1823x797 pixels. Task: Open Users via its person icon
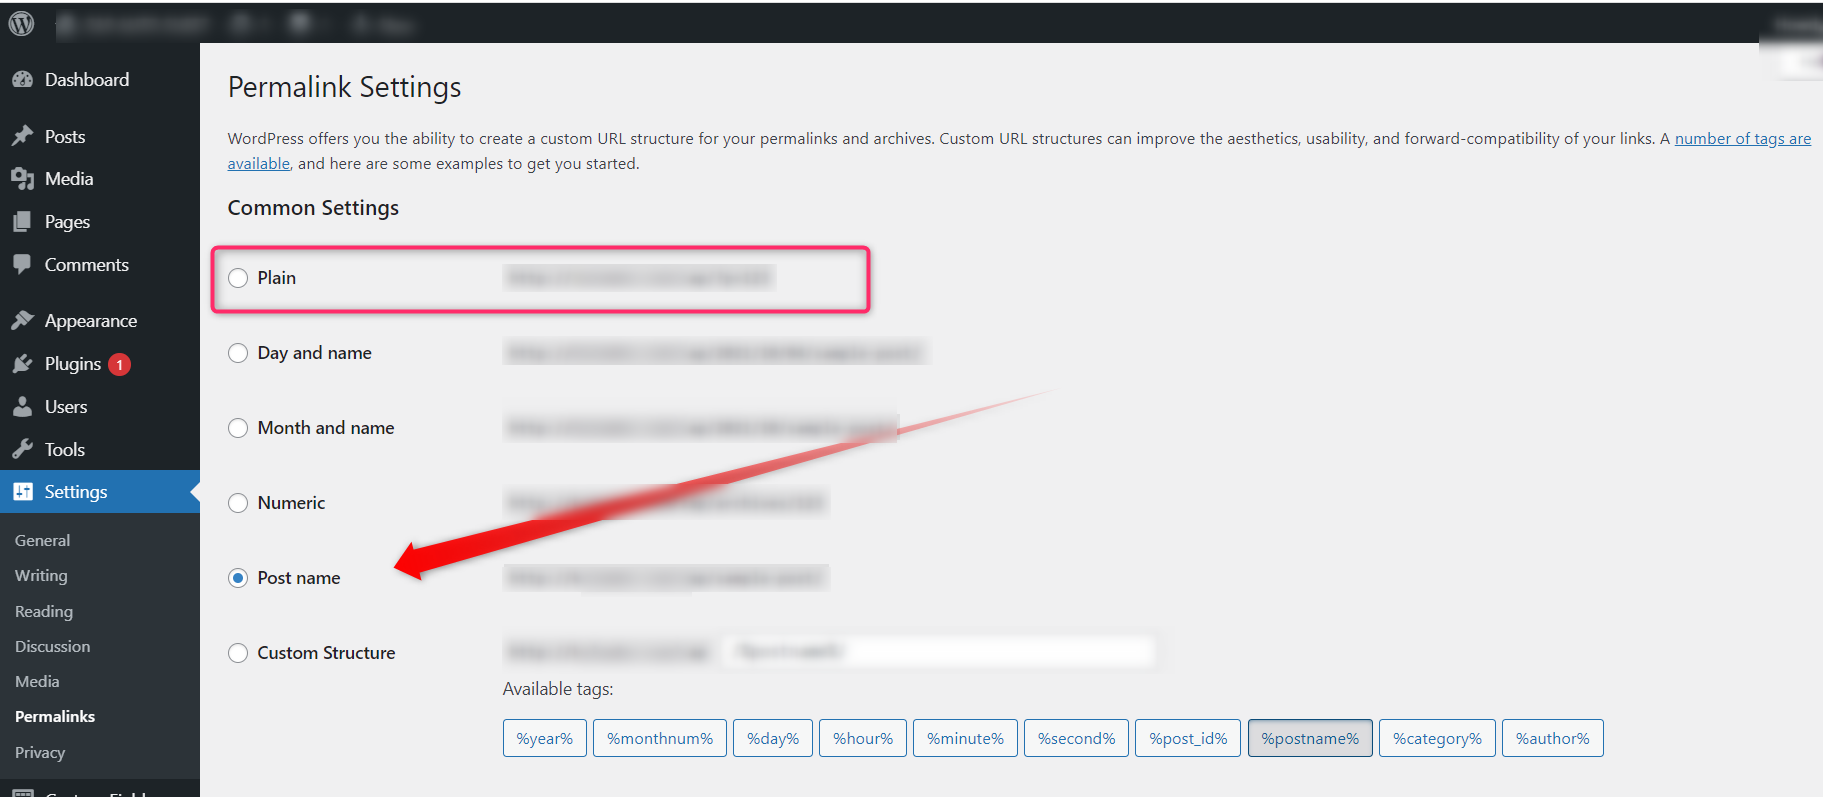click(22, 407)
